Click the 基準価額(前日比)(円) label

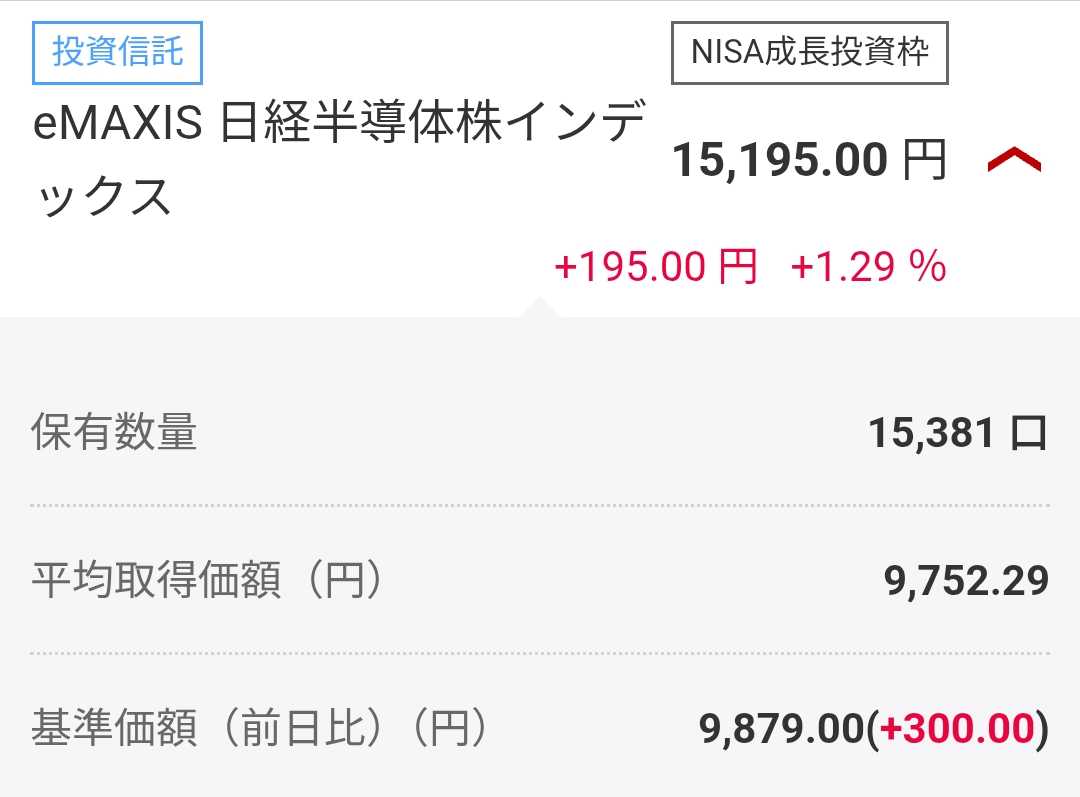(x=260, y=728)
